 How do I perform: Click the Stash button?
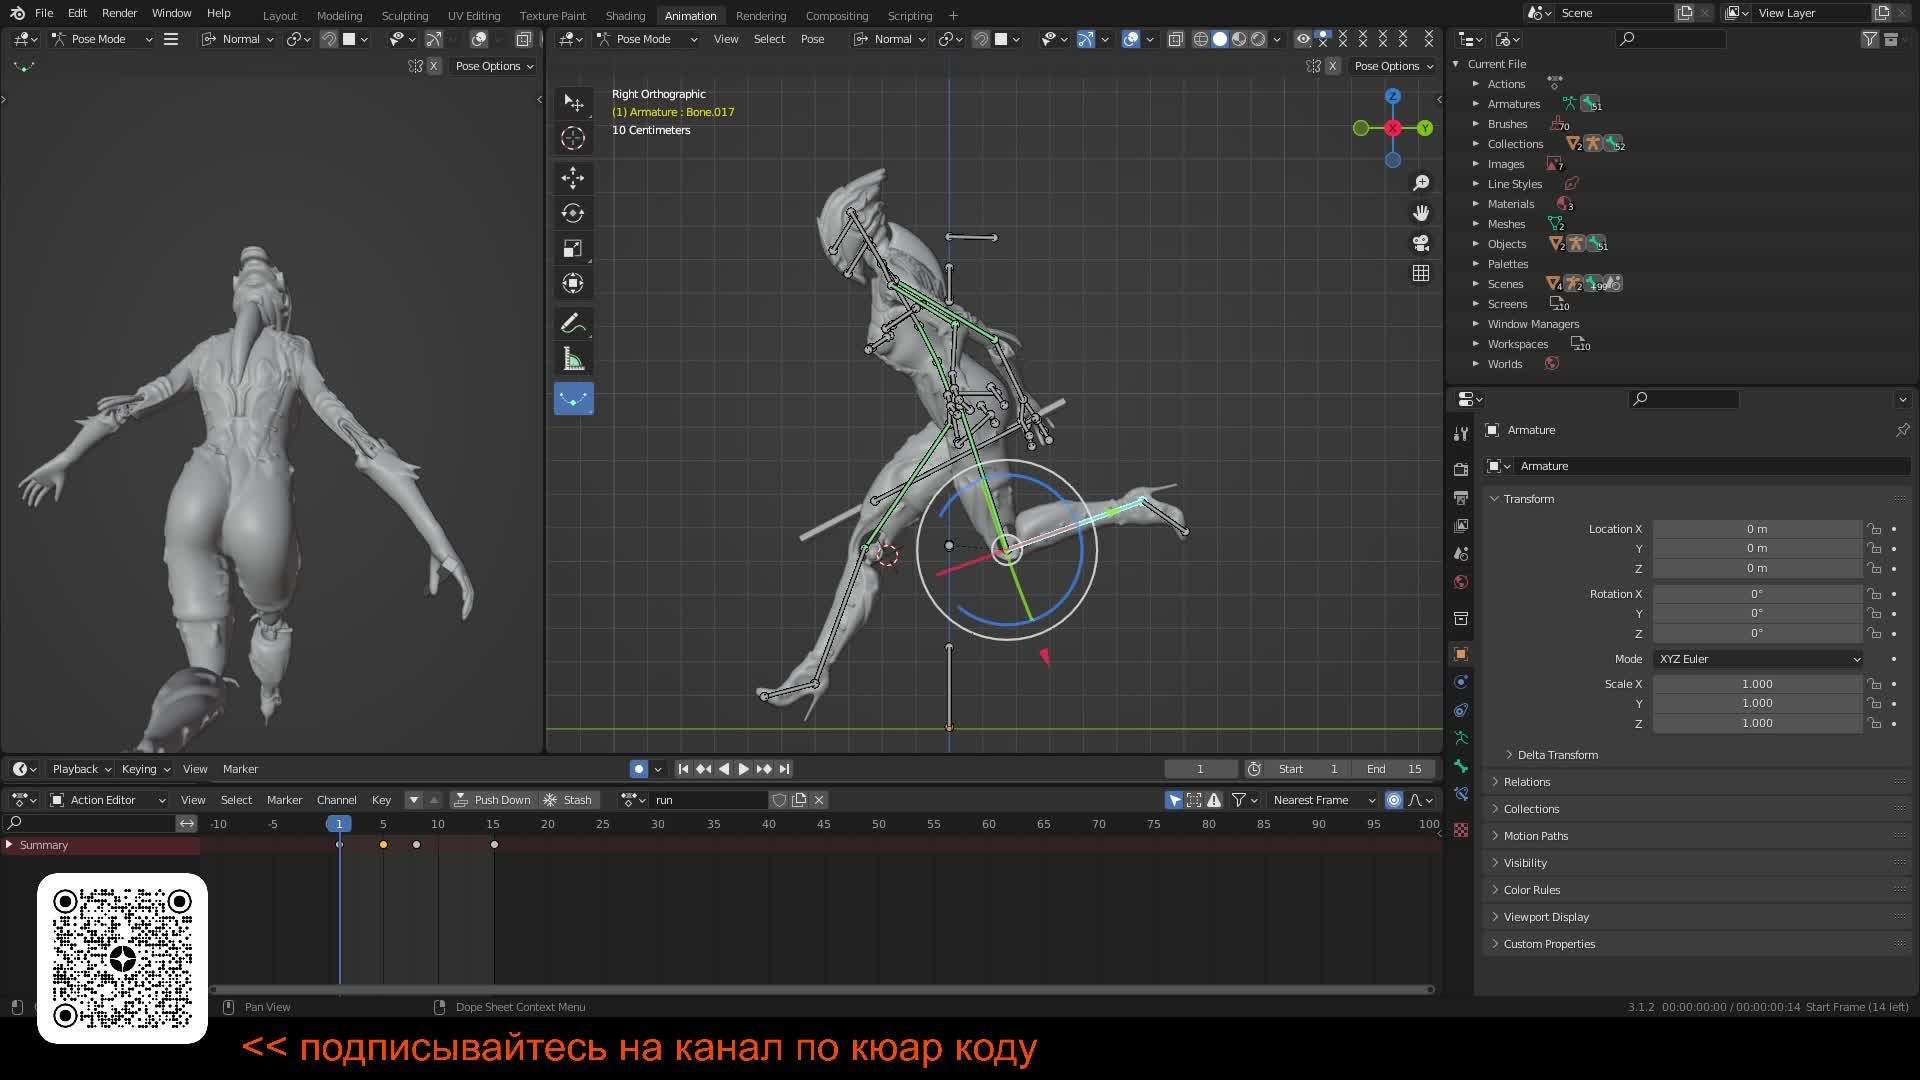coord(568,800)
